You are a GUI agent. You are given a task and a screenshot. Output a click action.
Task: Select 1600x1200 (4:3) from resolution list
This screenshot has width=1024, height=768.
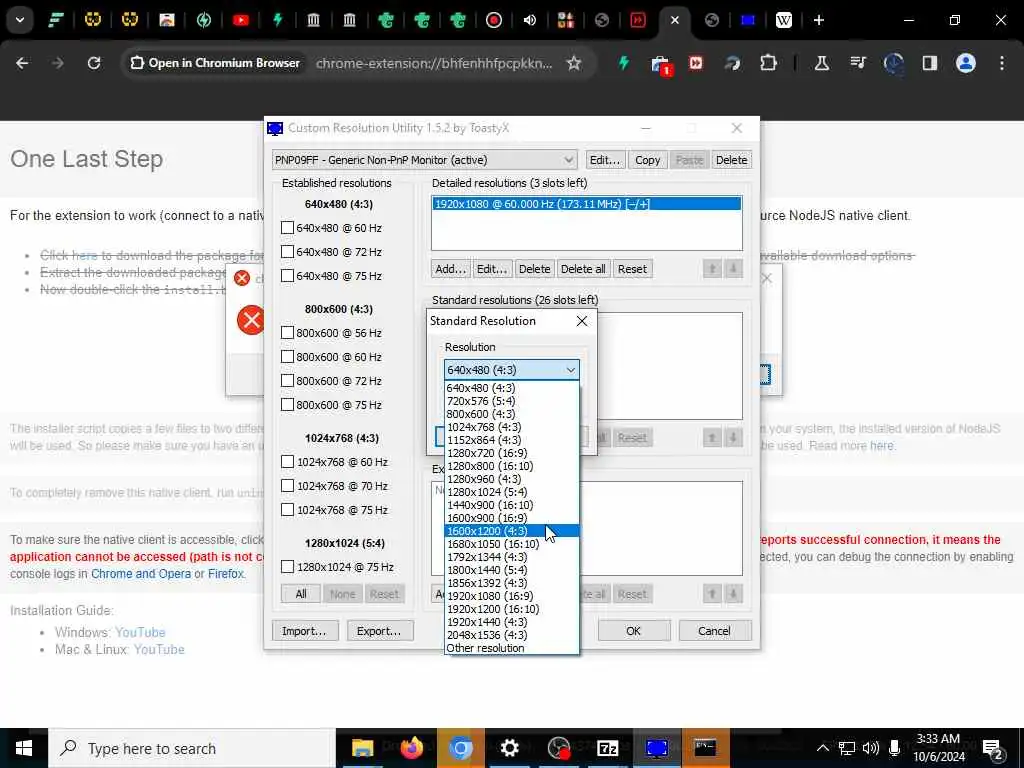pyautogui.click(x=511, y=531)
